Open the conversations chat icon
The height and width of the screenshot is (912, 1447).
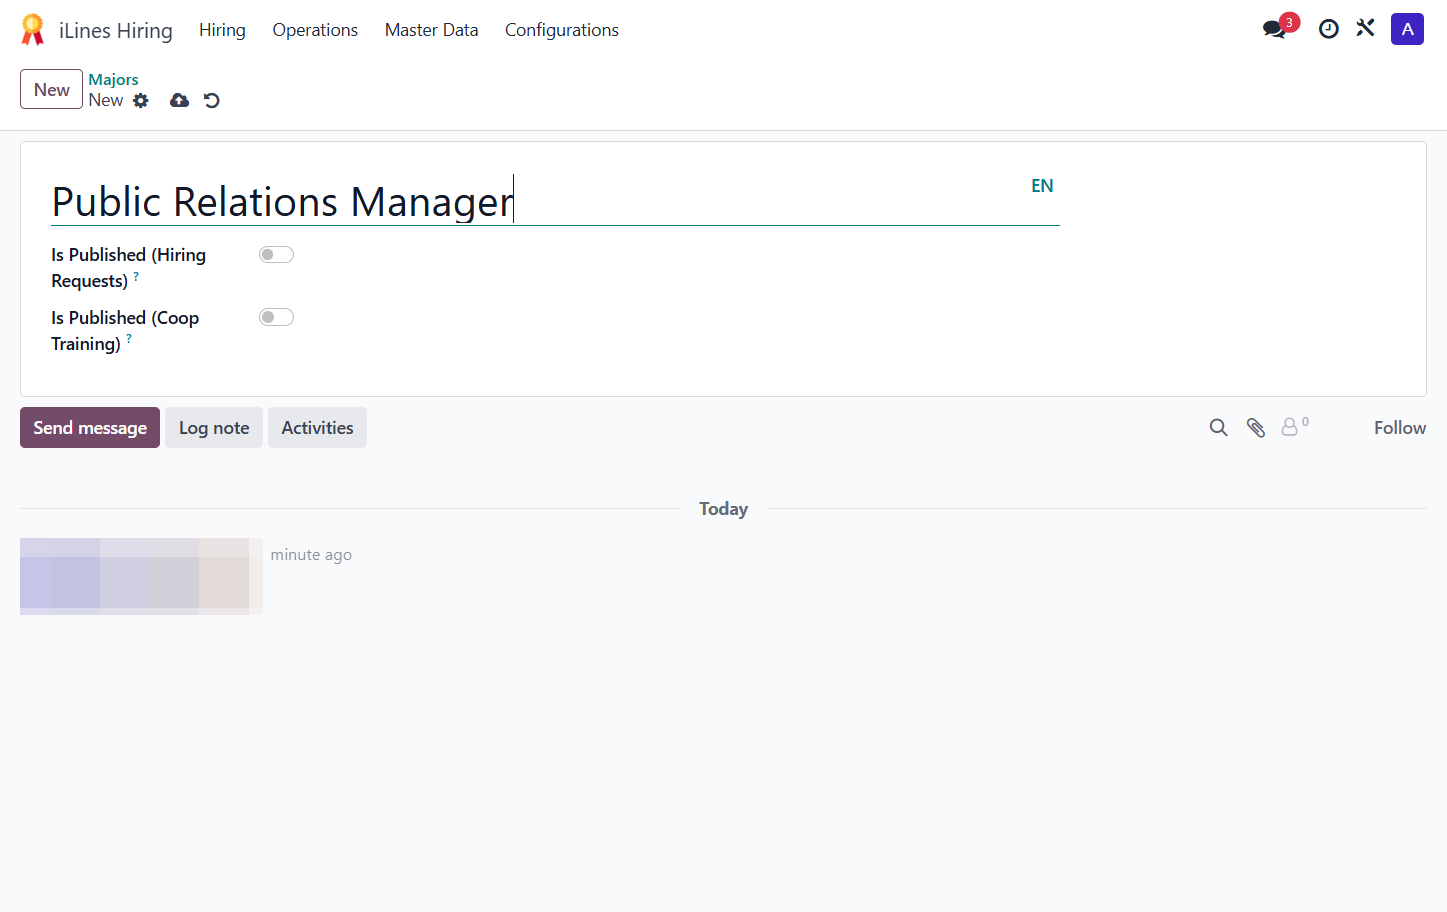point(1274,29)
